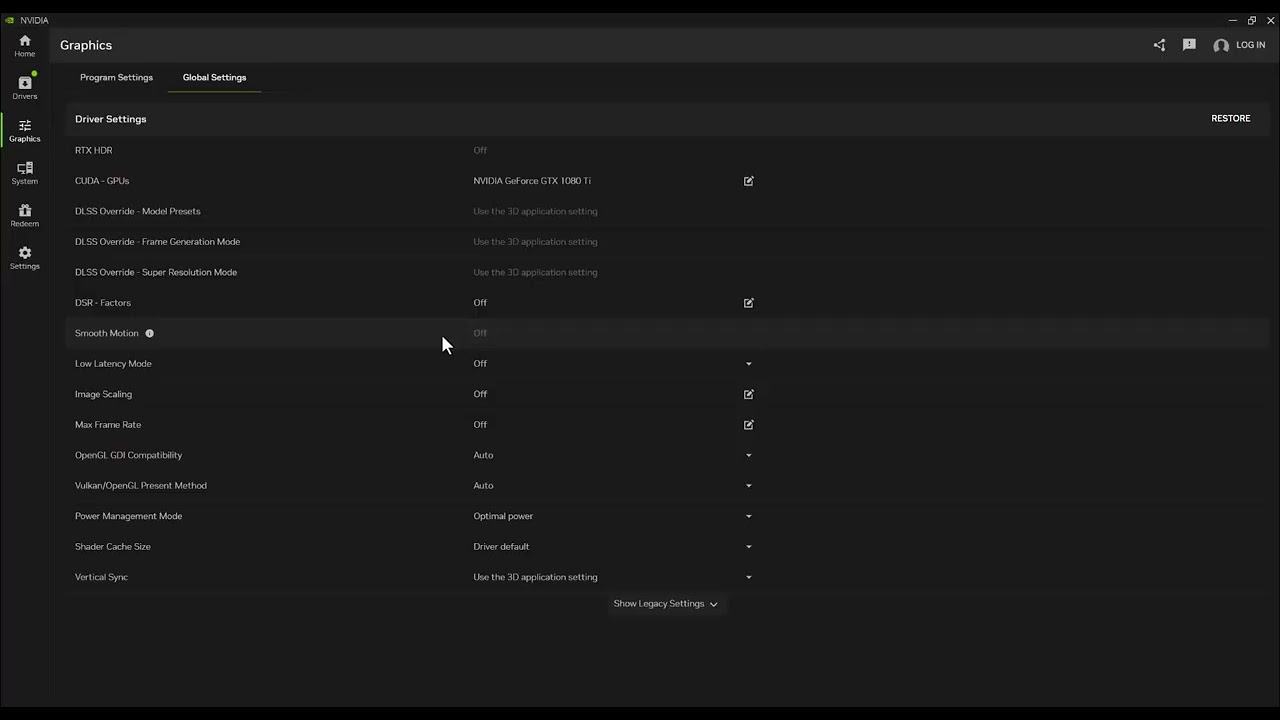Click the user account avatar icon
Screen dimensions: 1280x720
coord(1221,45)
